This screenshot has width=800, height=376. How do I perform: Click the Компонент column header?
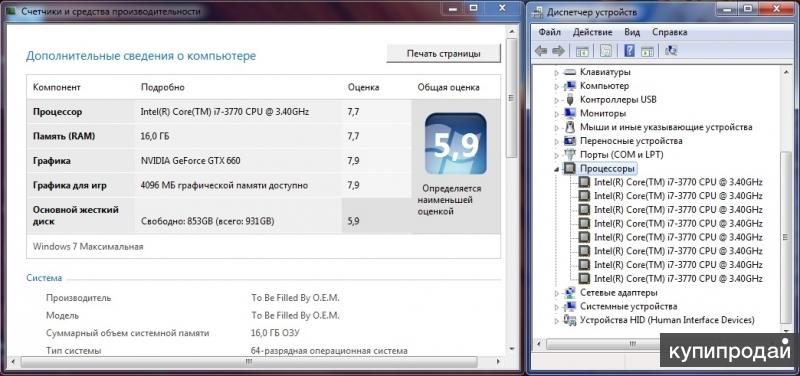pyautogui.click(x=57, y=87)
